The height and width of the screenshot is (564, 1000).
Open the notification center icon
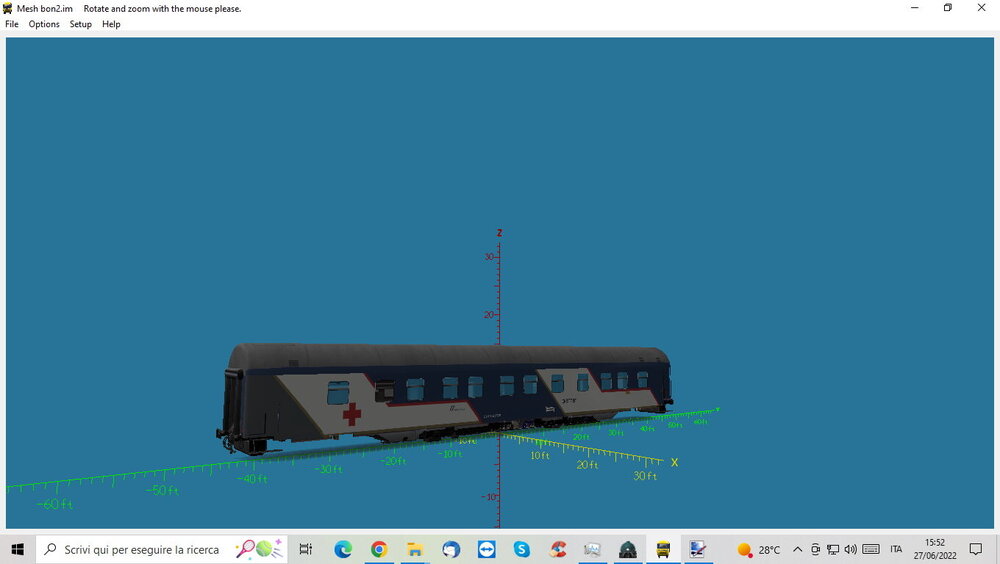[x=976, y=549]
